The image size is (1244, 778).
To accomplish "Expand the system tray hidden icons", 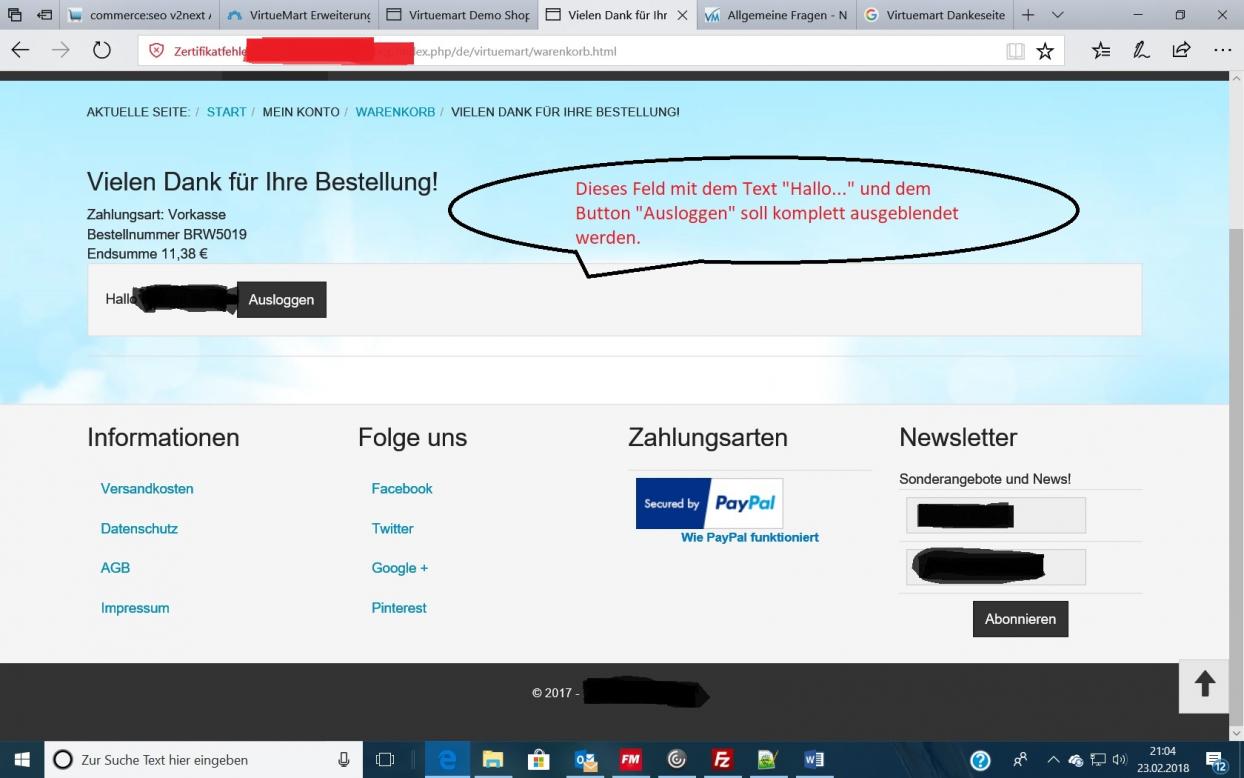I will click(1053, 760).
